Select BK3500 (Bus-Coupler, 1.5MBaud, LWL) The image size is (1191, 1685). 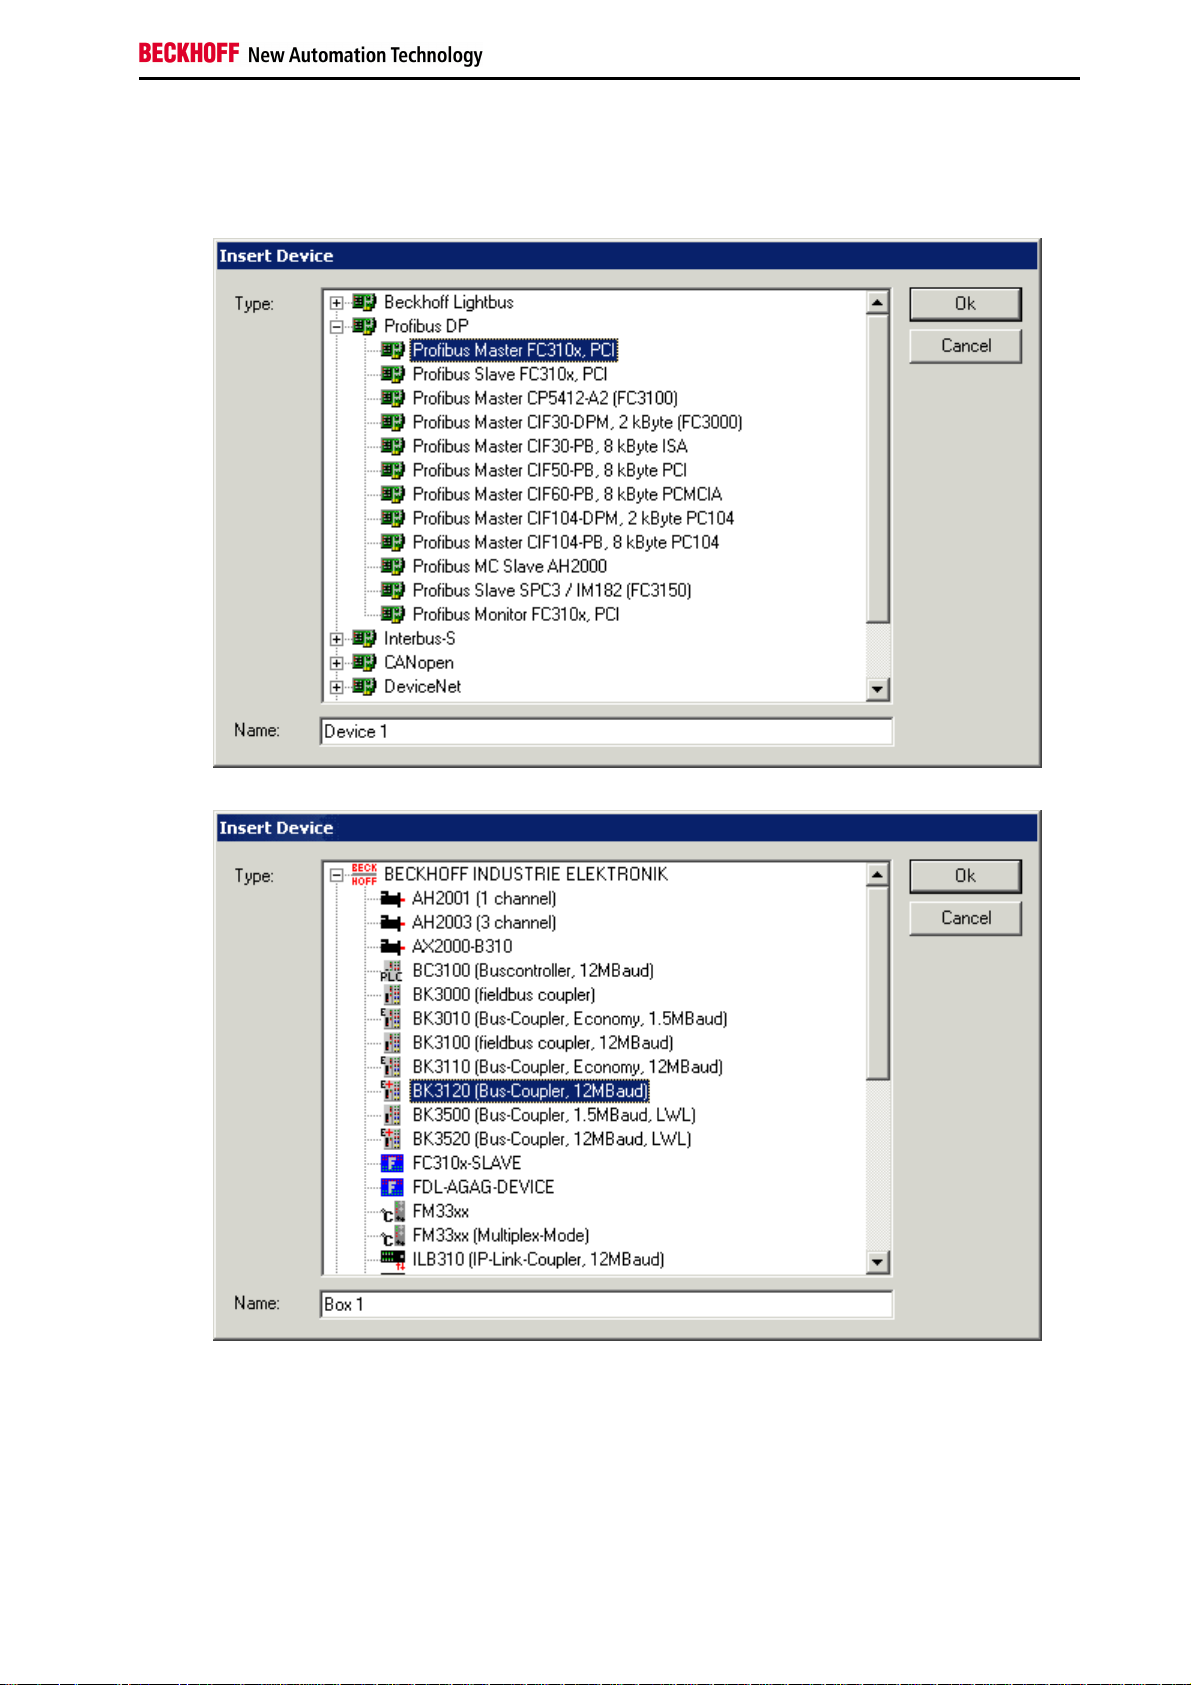tap(554, 1115)
